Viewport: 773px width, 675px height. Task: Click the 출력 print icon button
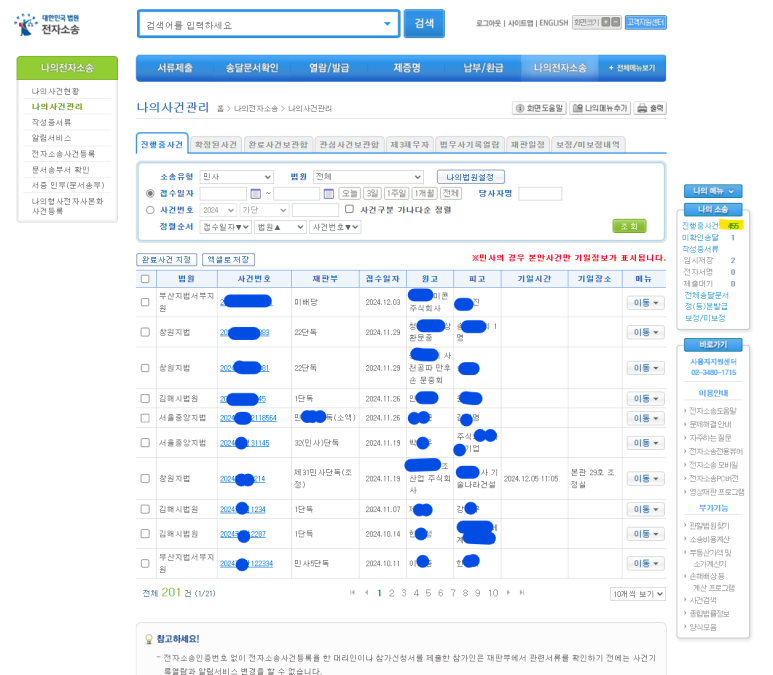651,108
